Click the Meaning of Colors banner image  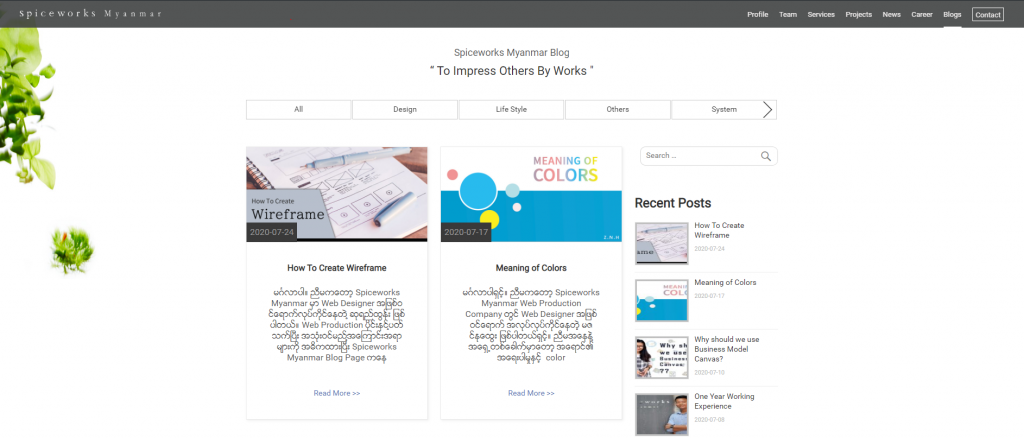531,194
